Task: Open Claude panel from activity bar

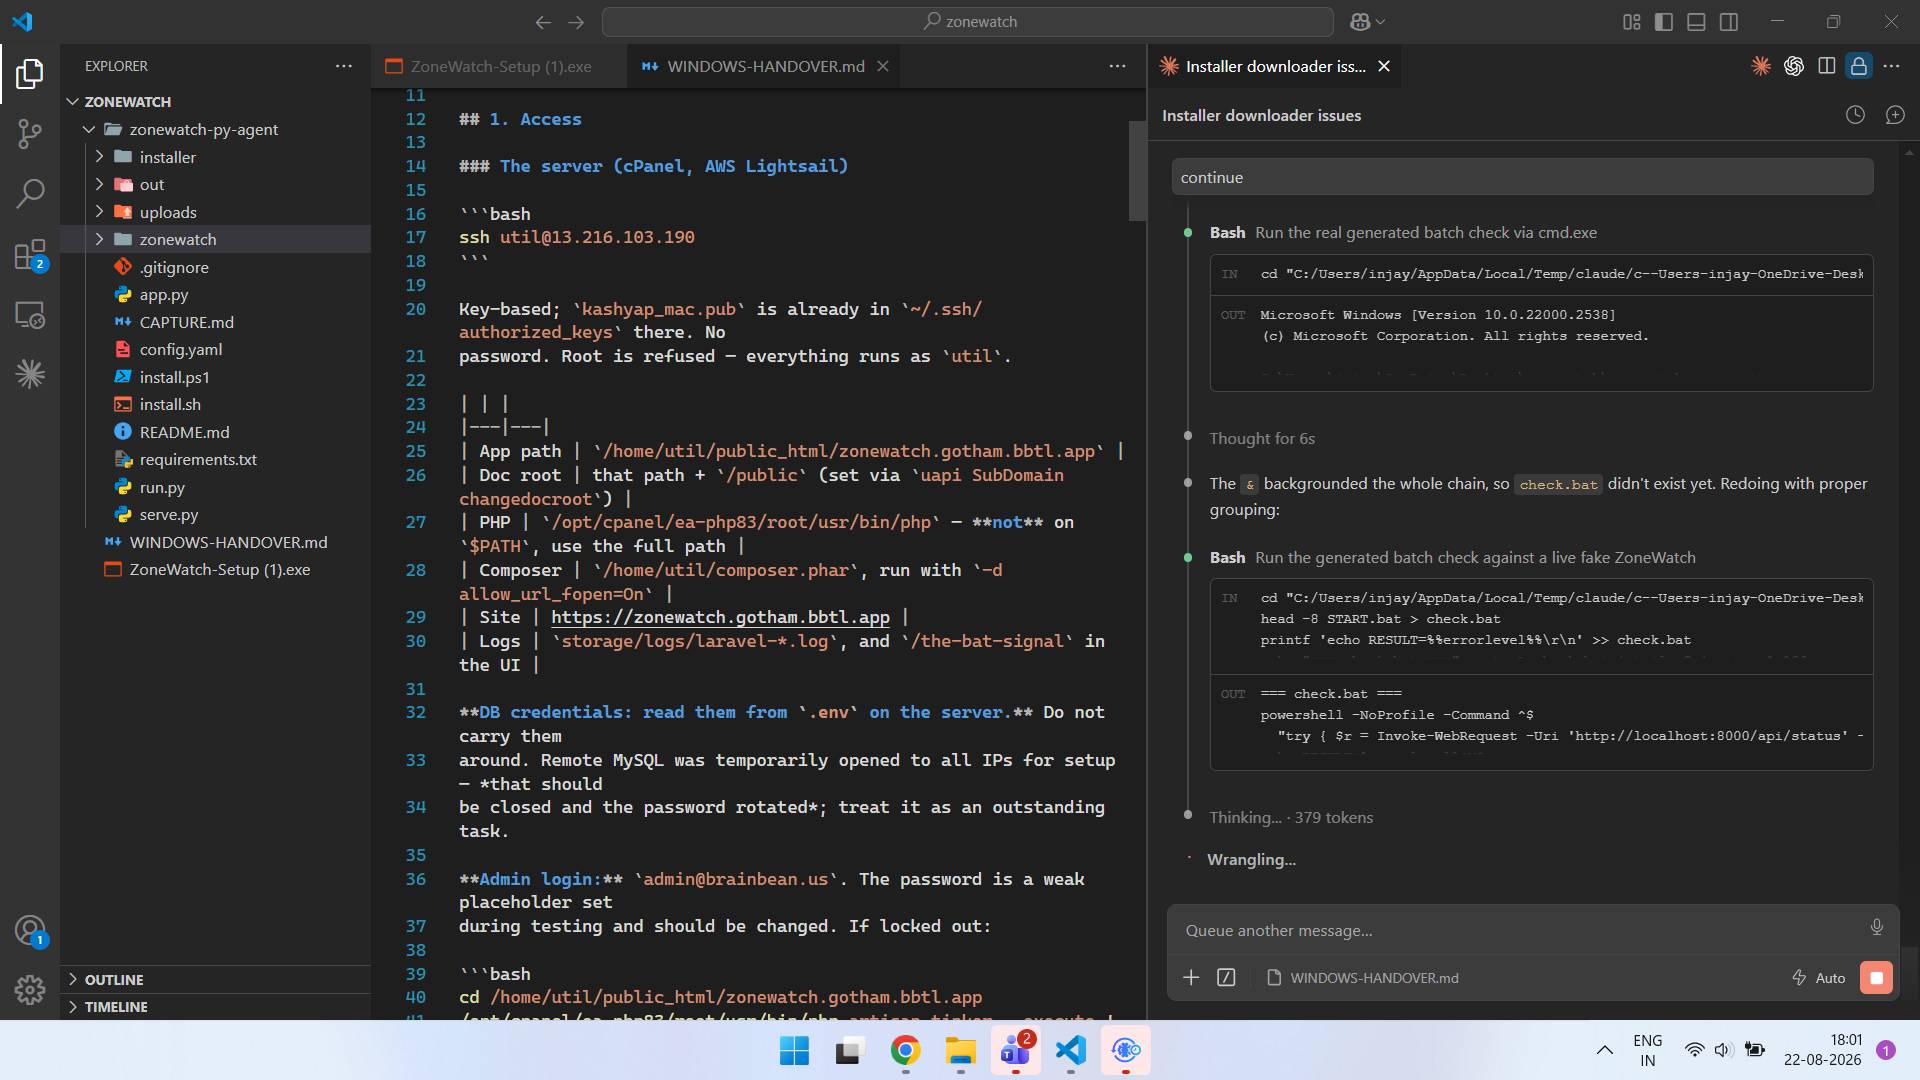Action: (x=30, y=375)
